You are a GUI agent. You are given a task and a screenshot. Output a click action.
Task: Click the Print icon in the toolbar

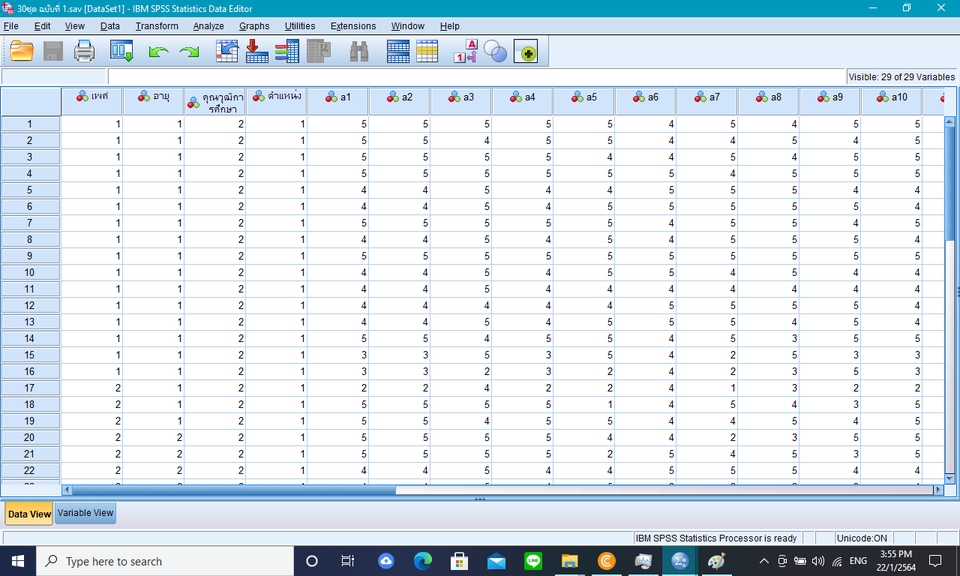(x=84, y=51)
